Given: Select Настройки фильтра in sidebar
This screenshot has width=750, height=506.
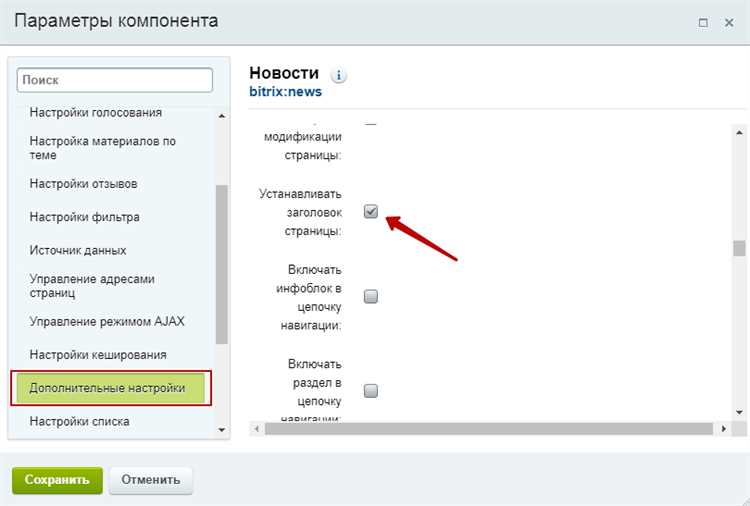Looking at the screenshot, I should (85, 217).
